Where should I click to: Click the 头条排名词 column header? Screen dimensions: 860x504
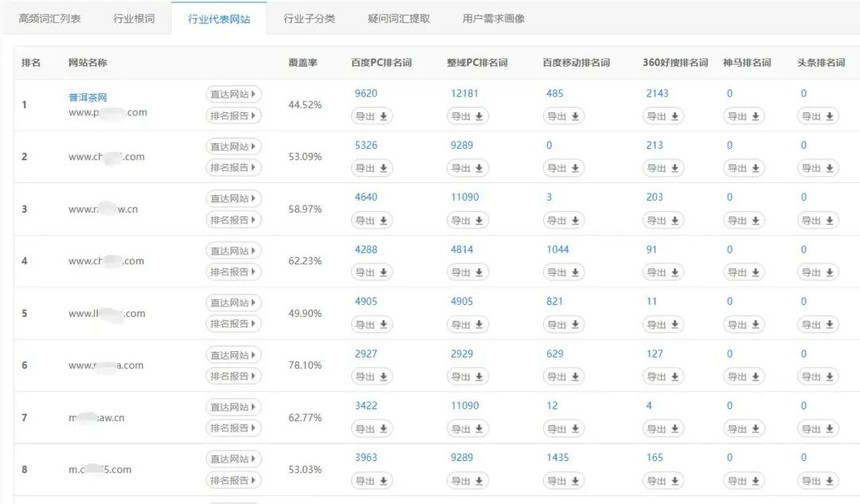click(x=821, y=63)
